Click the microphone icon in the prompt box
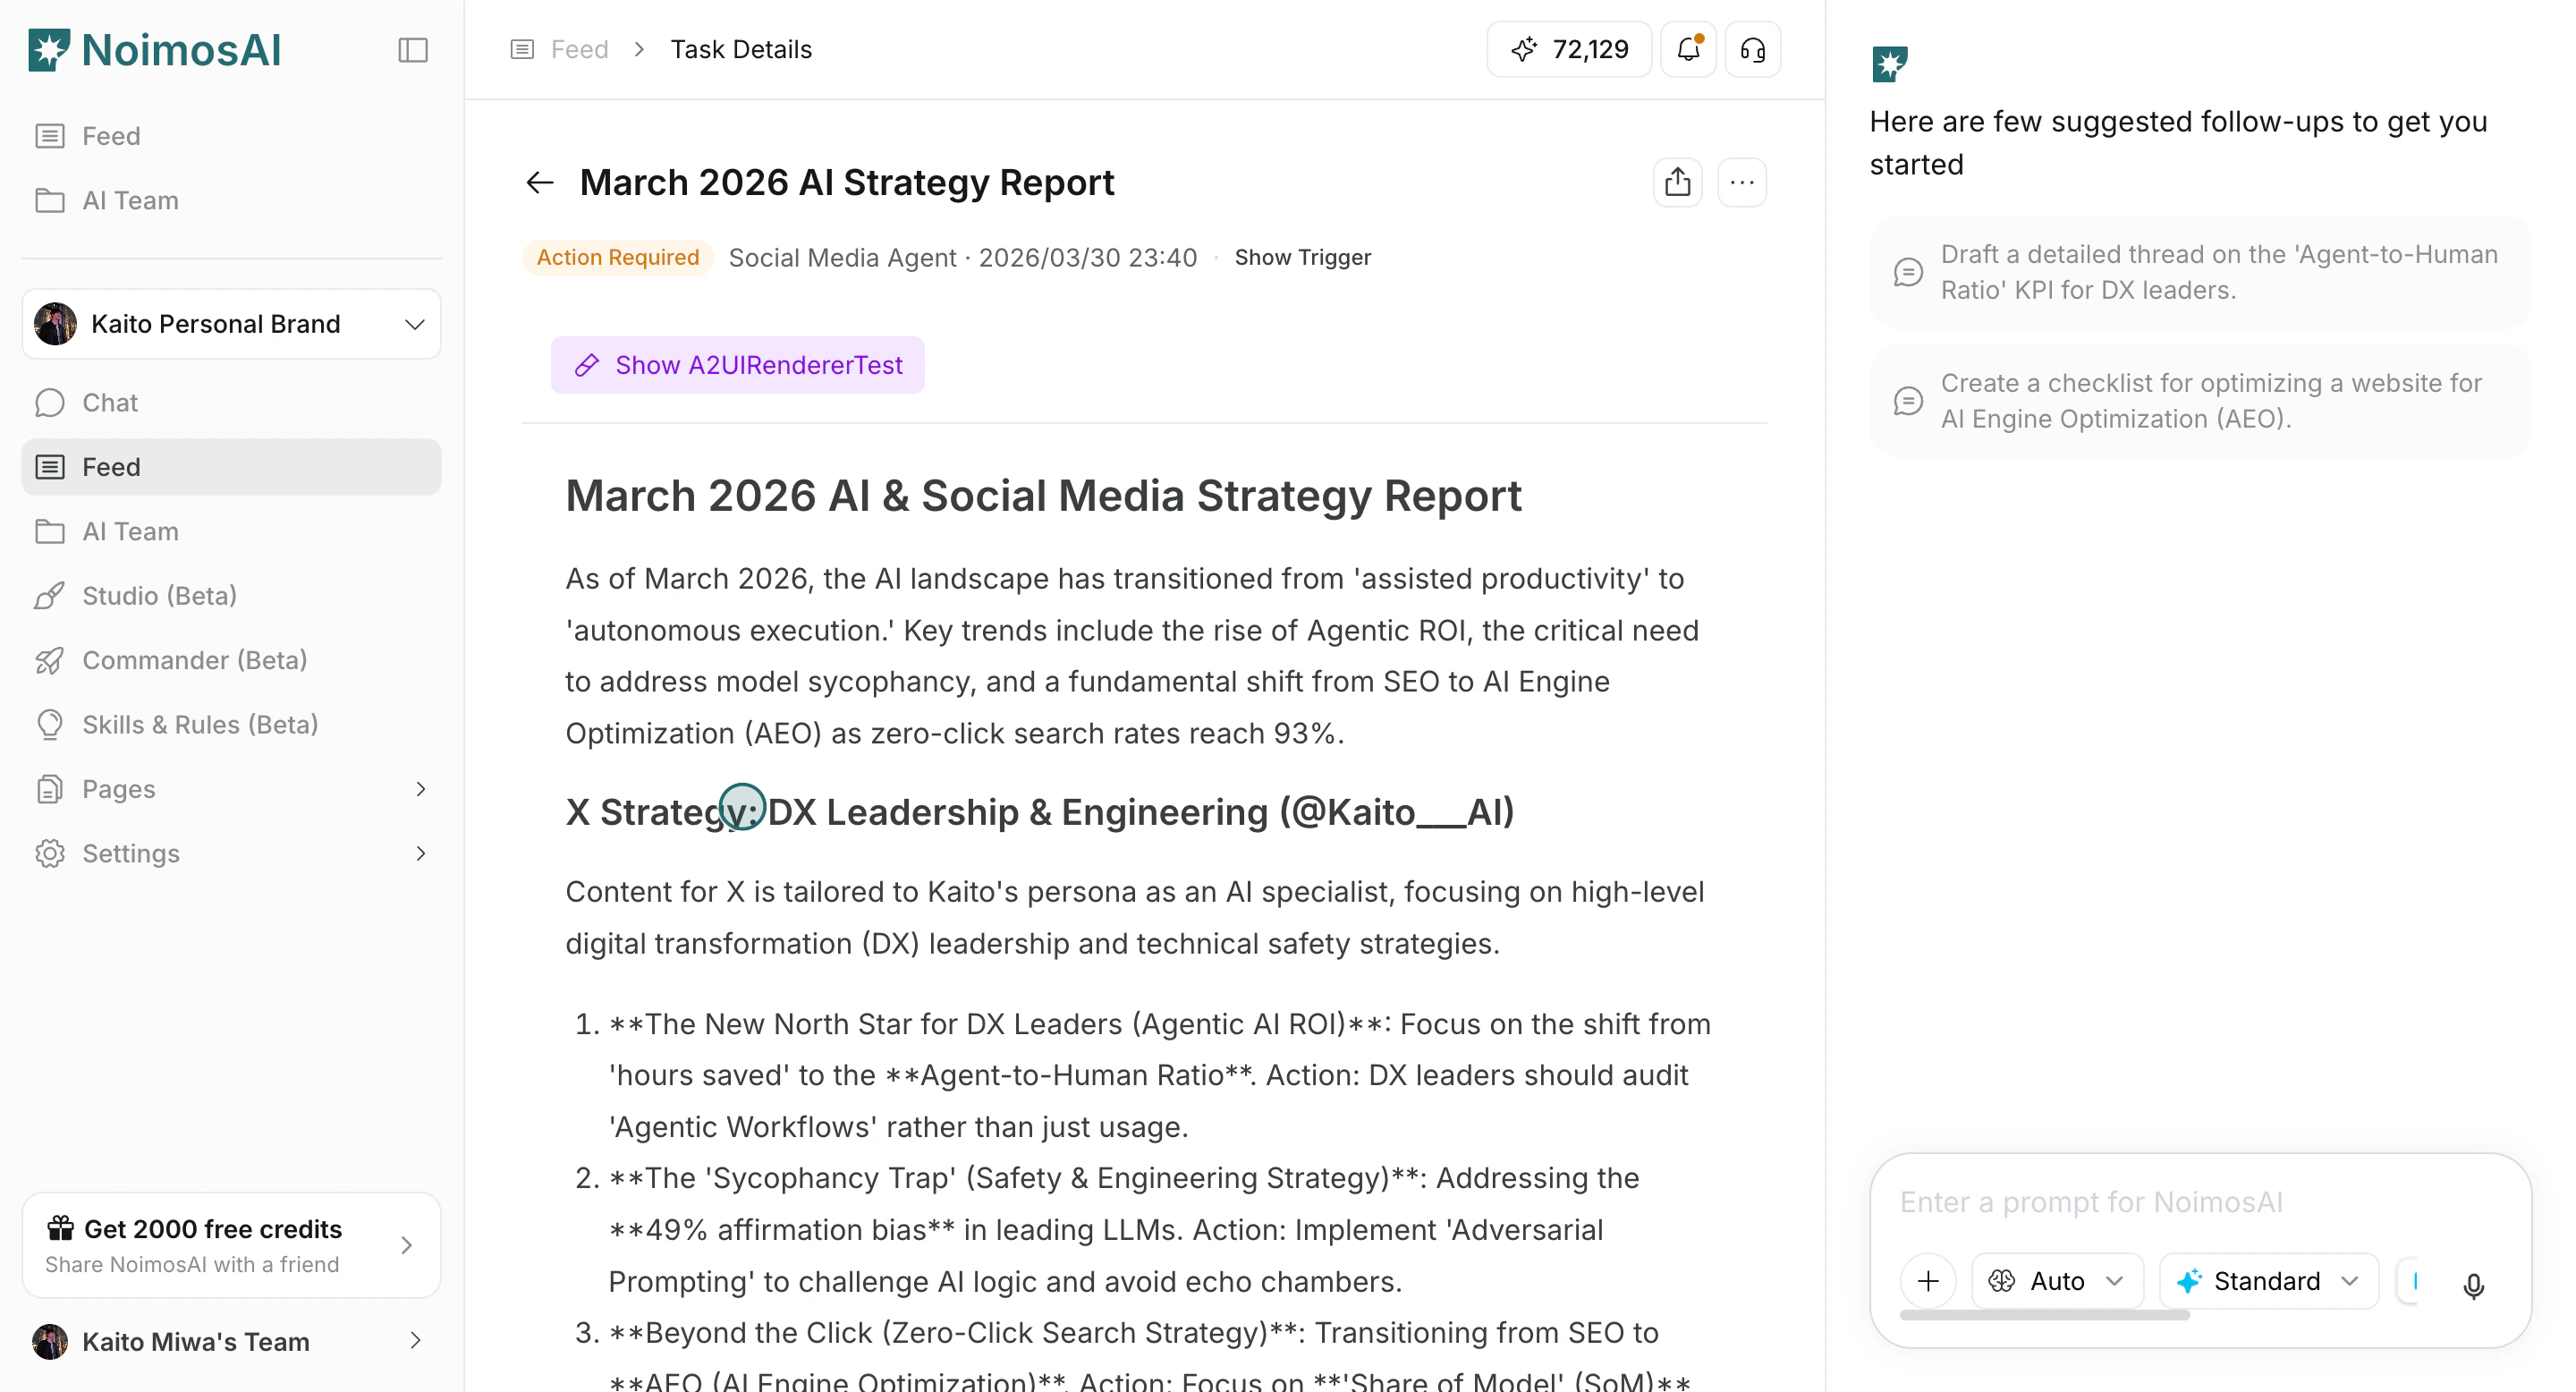Screen dimensions: 2576x1392 (2474, 1284)
